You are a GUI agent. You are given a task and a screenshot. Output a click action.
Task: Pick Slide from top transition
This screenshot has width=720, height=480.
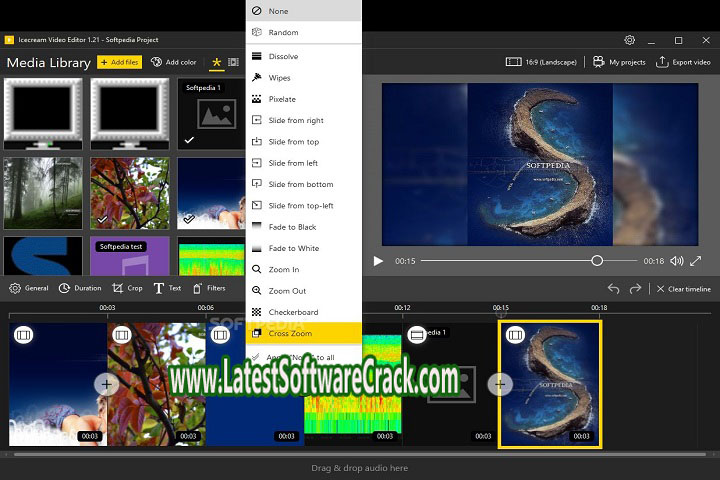(x=304, y=141)
